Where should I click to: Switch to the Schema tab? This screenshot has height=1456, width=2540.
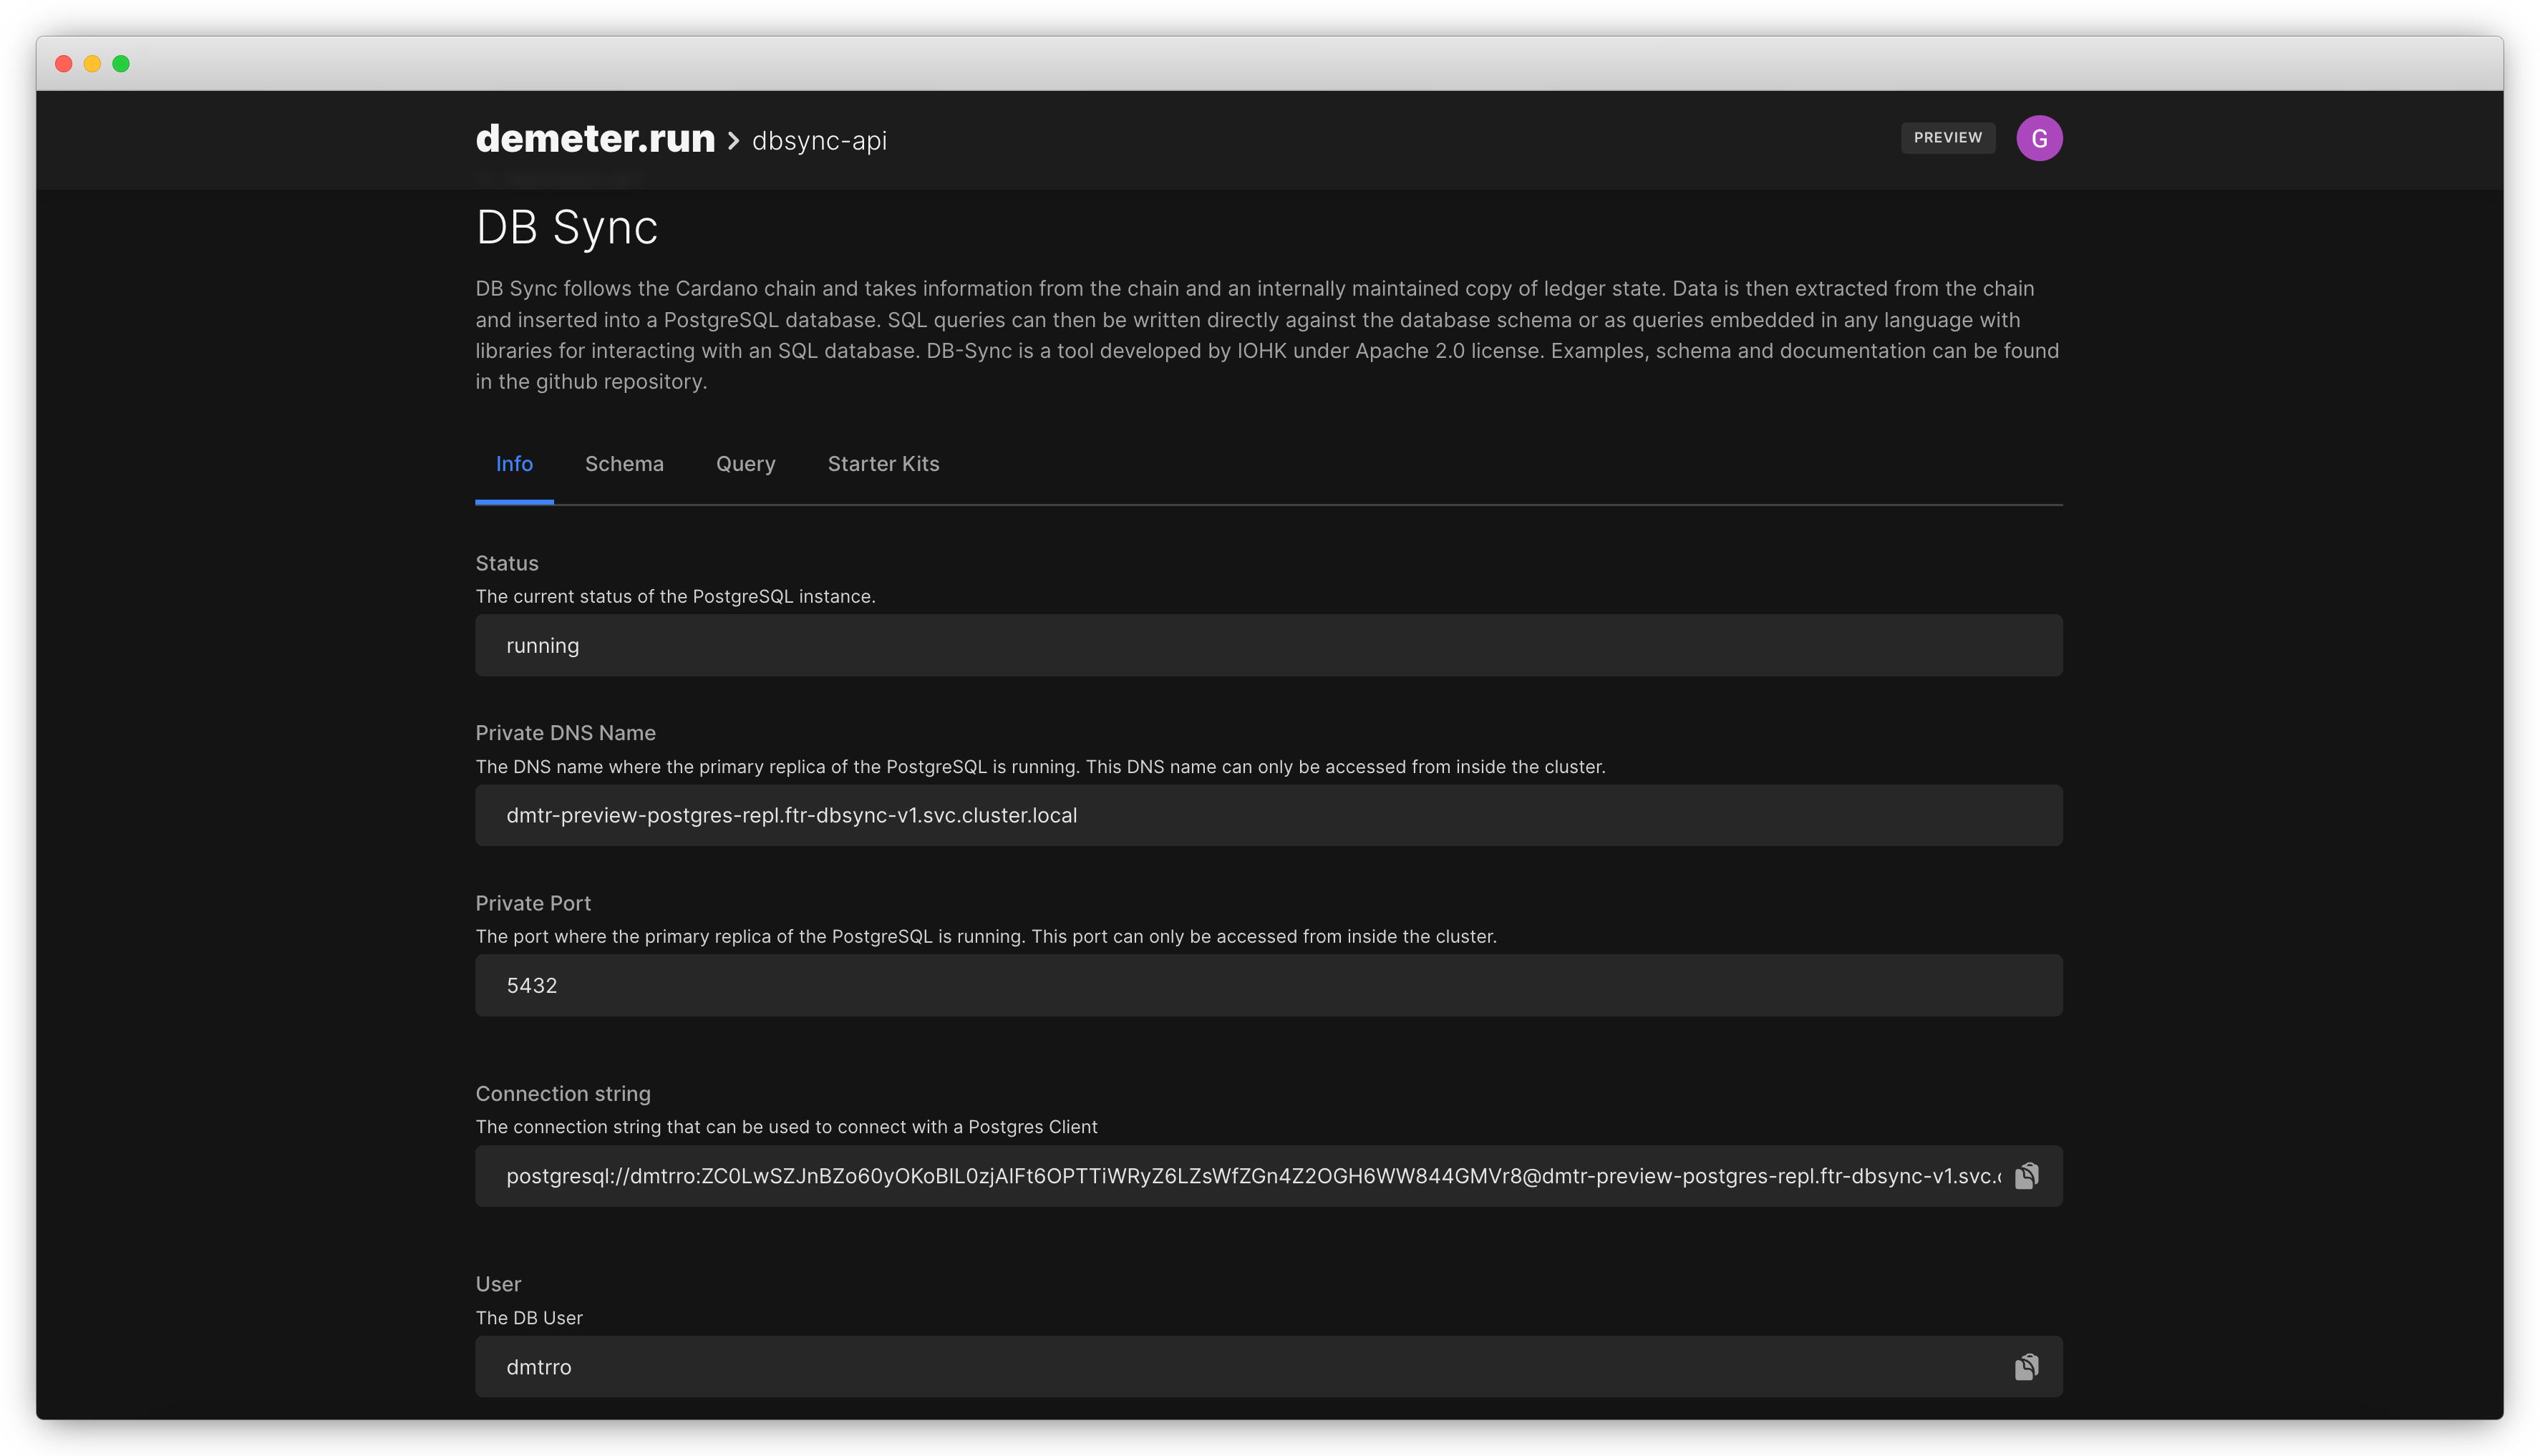pos(624,464)
